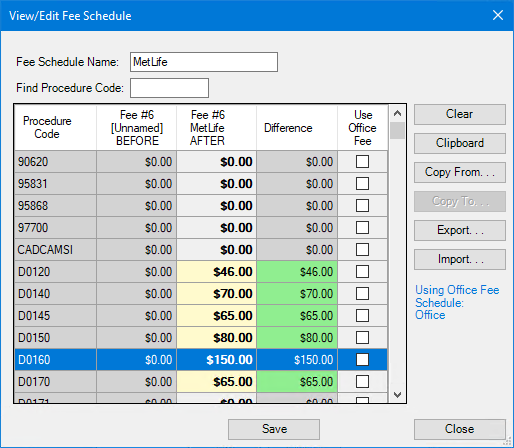The image size is (514, 448).
Task: Select procedure code 97700
Action: tap(55, 228)
